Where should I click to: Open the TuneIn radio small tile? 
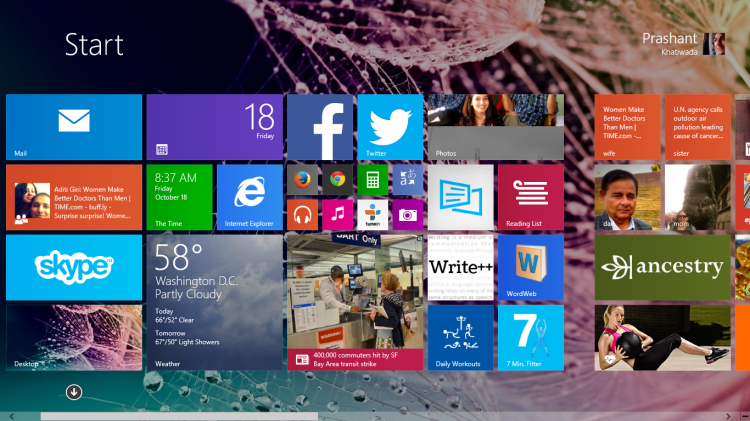click(373, 215)
